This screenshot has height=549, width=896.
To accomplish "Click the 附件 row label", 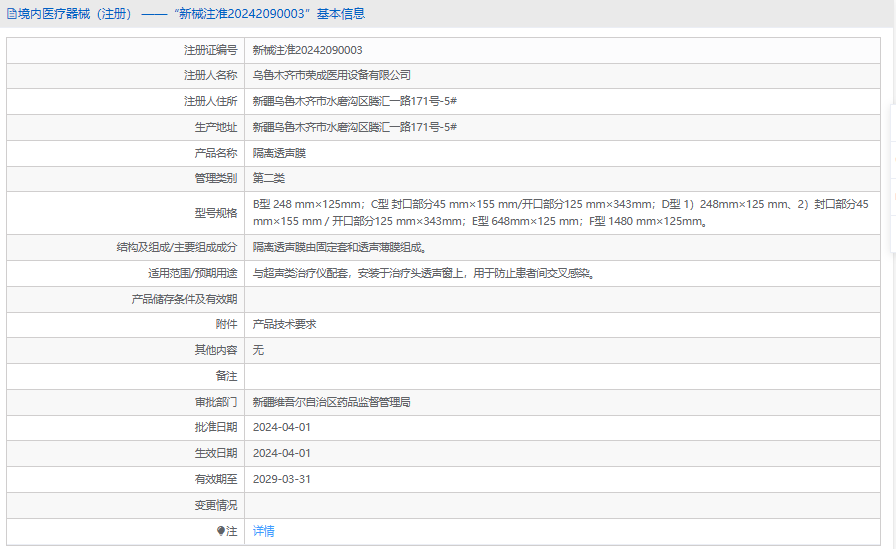I will click(x=226, y=324).
